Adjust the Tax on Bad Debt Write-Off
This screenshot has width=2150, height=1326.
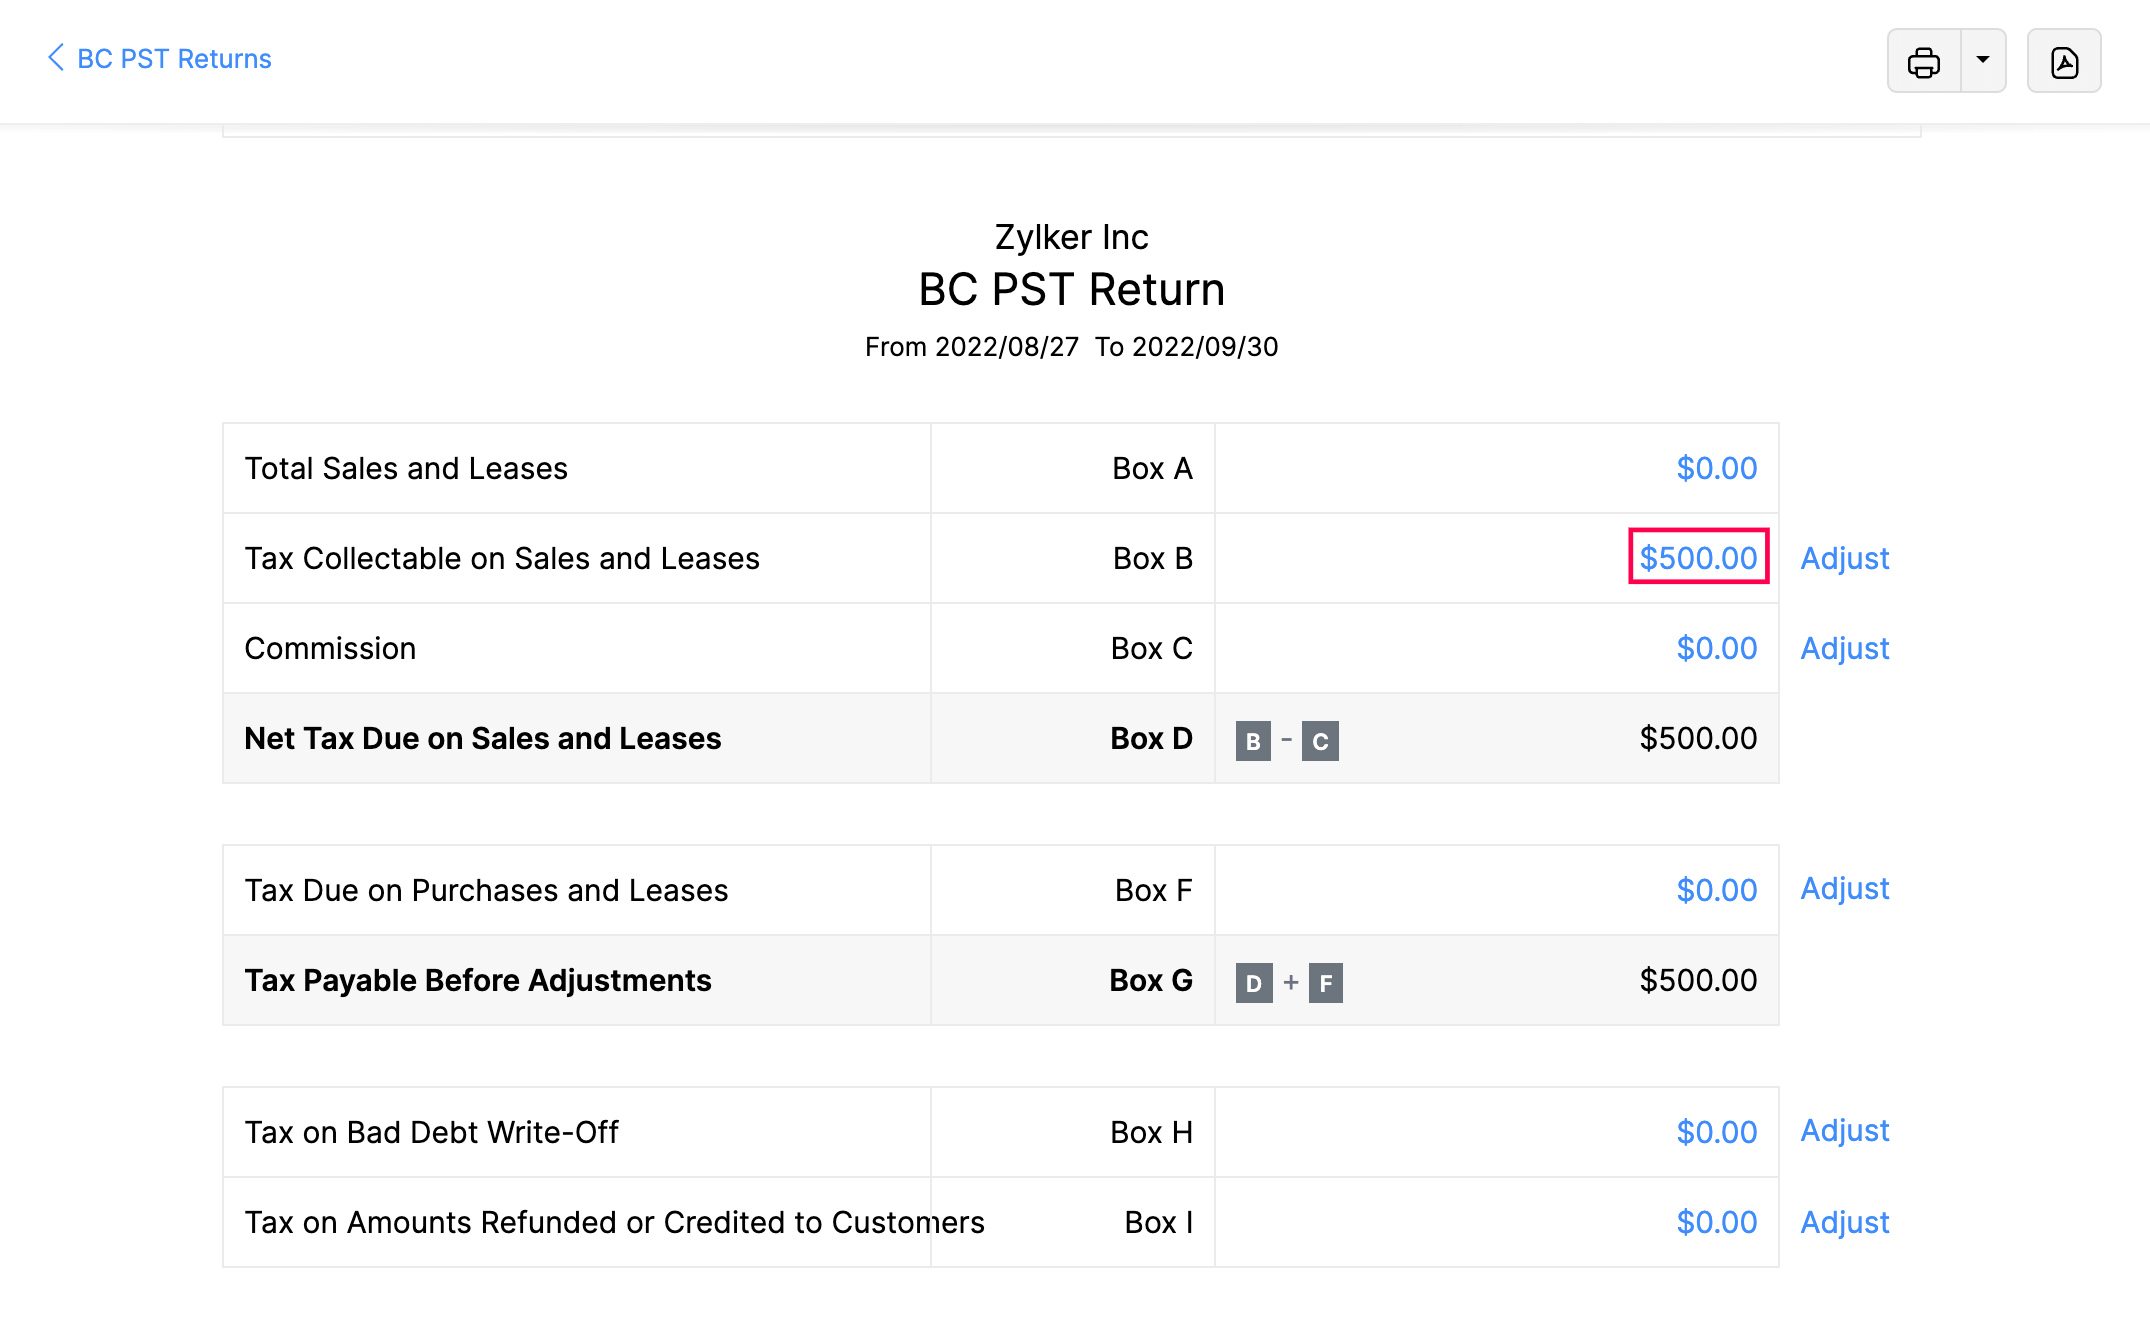click(x=1844, y=1131)
